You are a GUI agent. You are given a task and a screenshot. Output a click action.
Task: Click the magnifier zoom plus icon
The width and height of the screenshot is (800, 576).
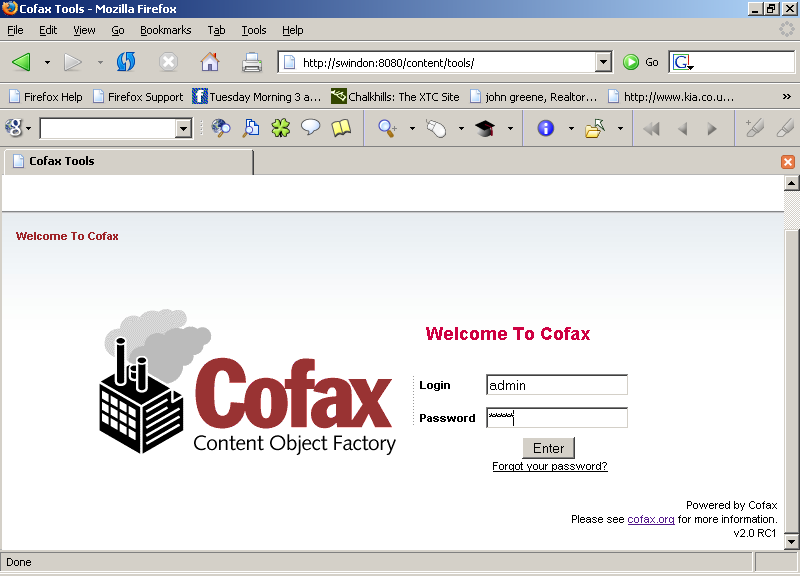click(387, 128)
